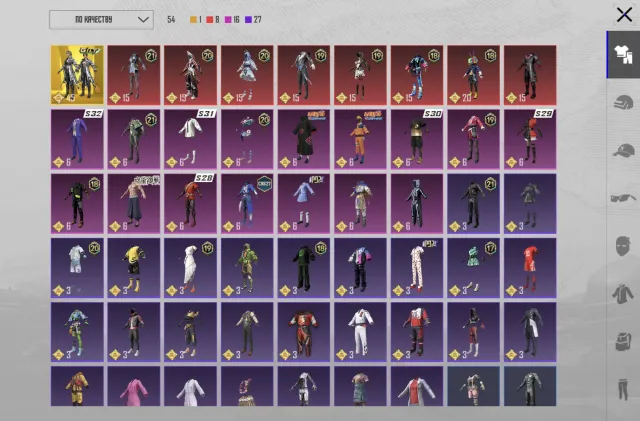The width and height of the screenshot is (640, 421).
Task: Select the outfit tagged S29
Action: [530, 139]
